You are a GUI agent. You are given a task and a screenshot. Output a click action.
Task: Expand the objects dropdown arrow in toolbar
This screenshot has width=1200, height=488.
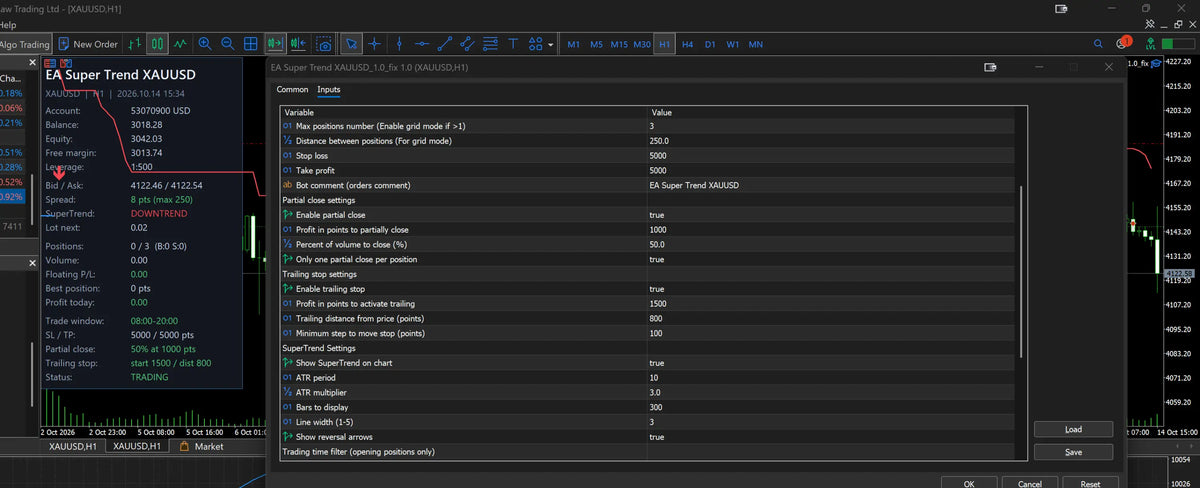tap(551, 44)
